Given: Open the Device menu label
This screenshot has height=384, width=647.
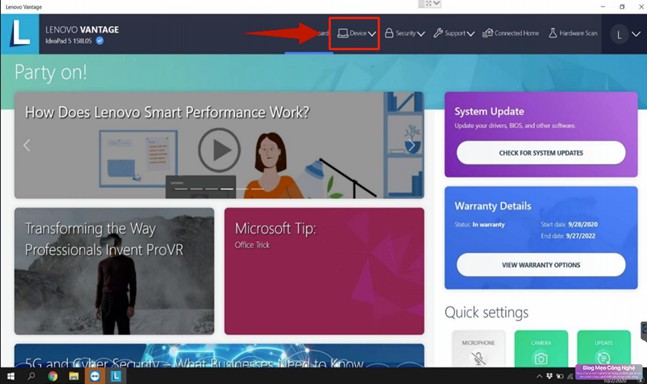Looking at the screenshot, I should tap(358, 33).
